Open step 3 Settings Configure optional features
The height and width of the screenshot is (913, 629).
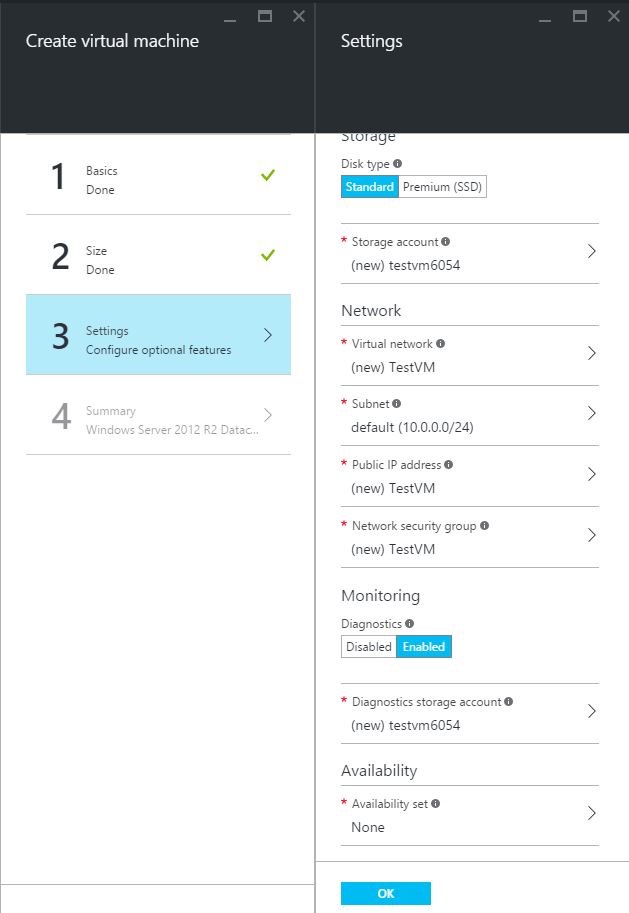158,335
